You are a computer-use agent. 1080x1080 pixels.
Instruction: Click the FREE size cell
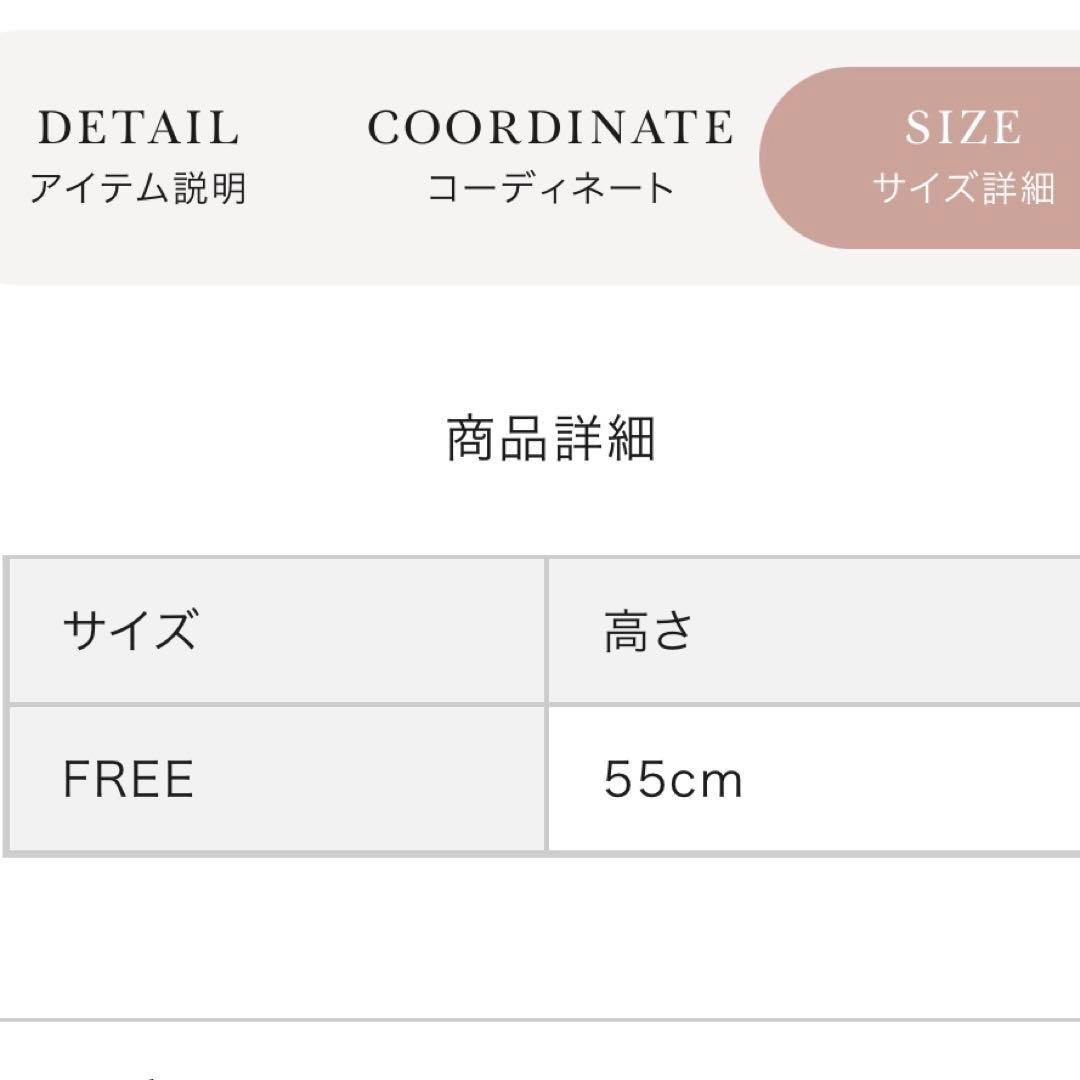pos(128,780)
